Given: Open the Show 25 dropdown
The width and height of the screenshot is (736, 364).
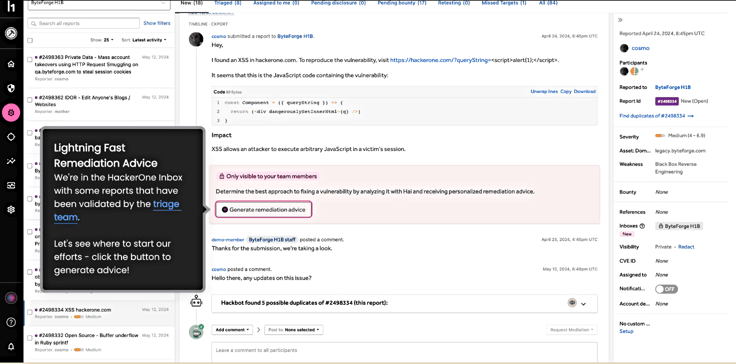Looking at the screenshot, I should (x=102, y=40).
